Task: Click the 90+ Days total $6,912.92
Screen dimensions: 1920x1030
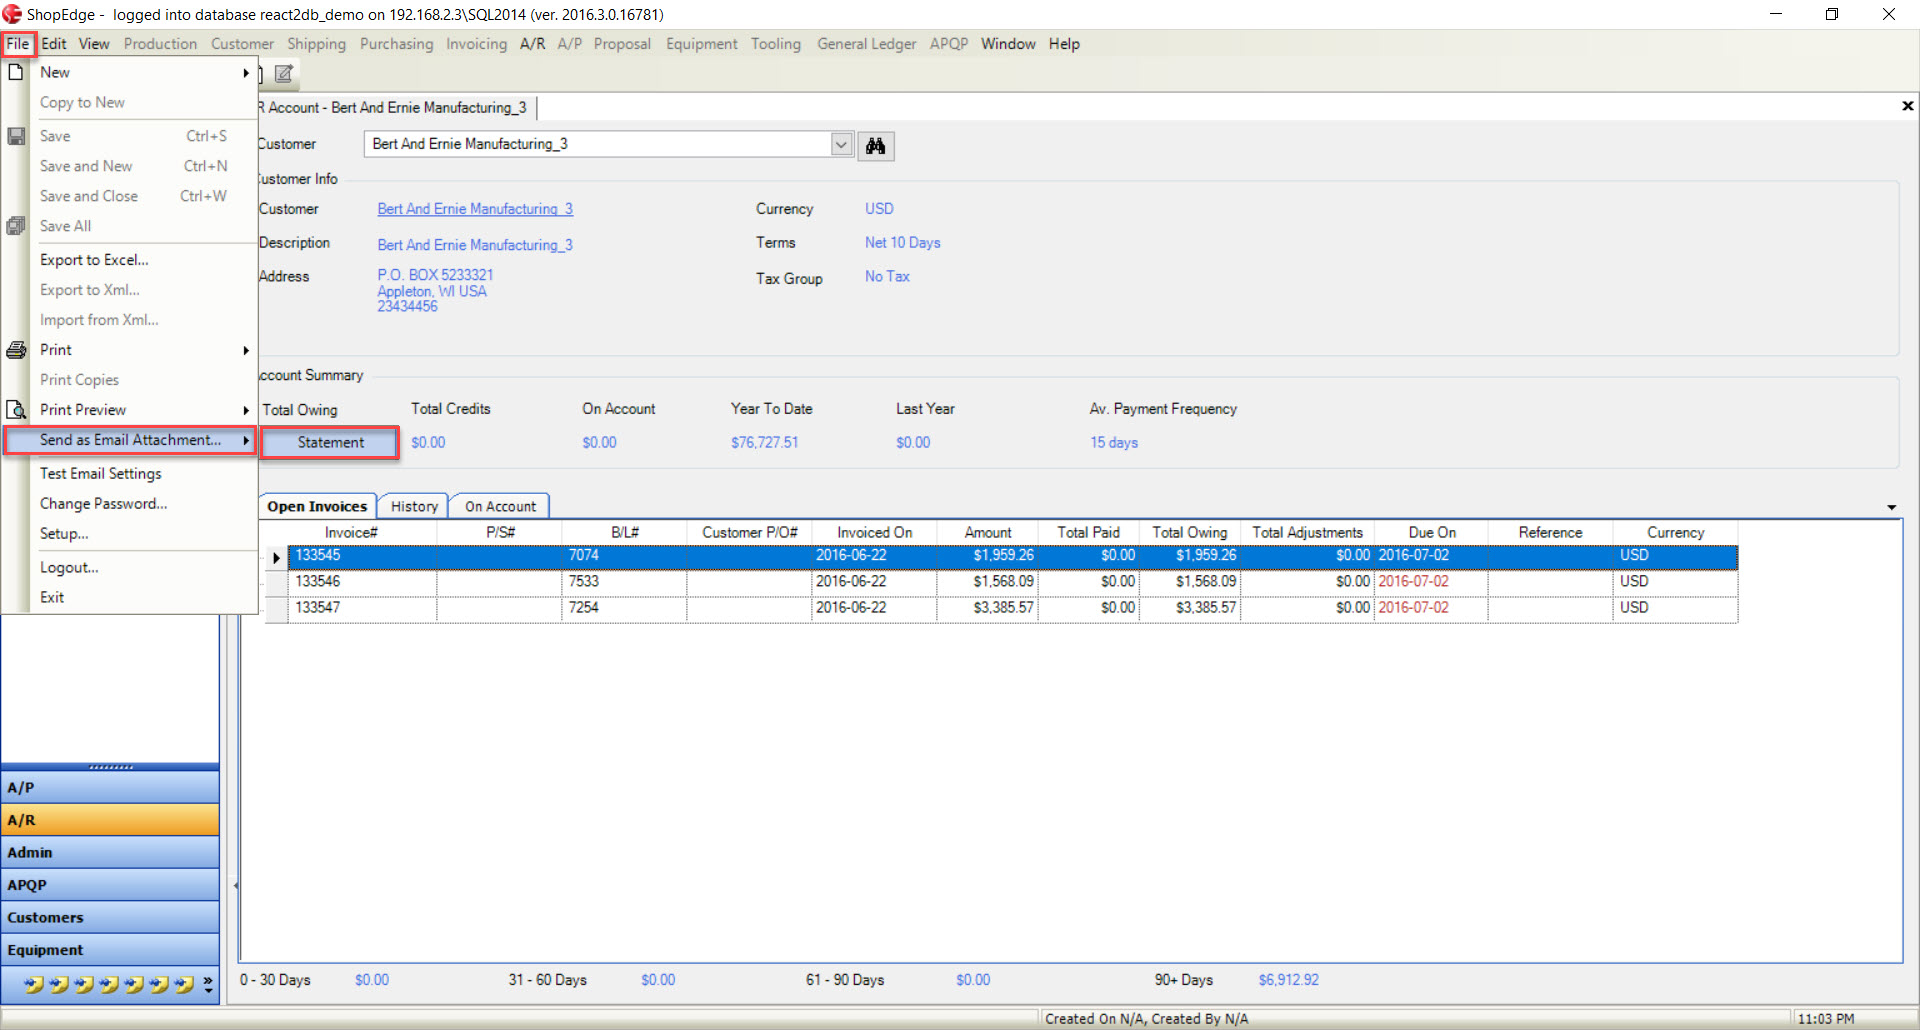Action: click(x=1289, y=980)
